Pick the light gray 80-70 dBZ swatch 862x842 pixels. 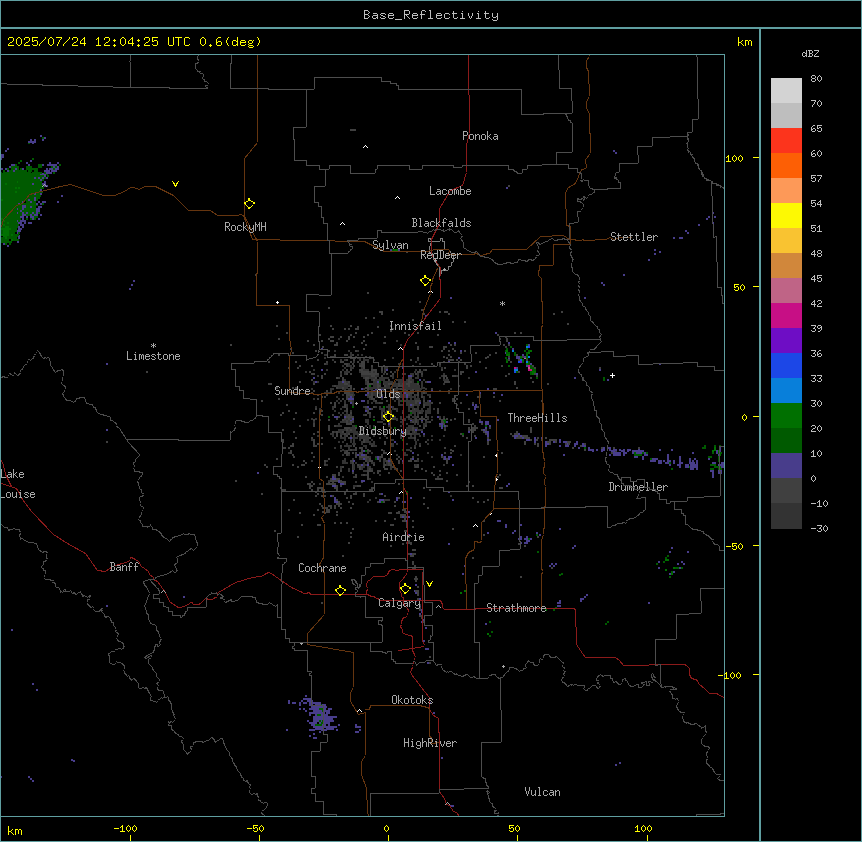786,91
